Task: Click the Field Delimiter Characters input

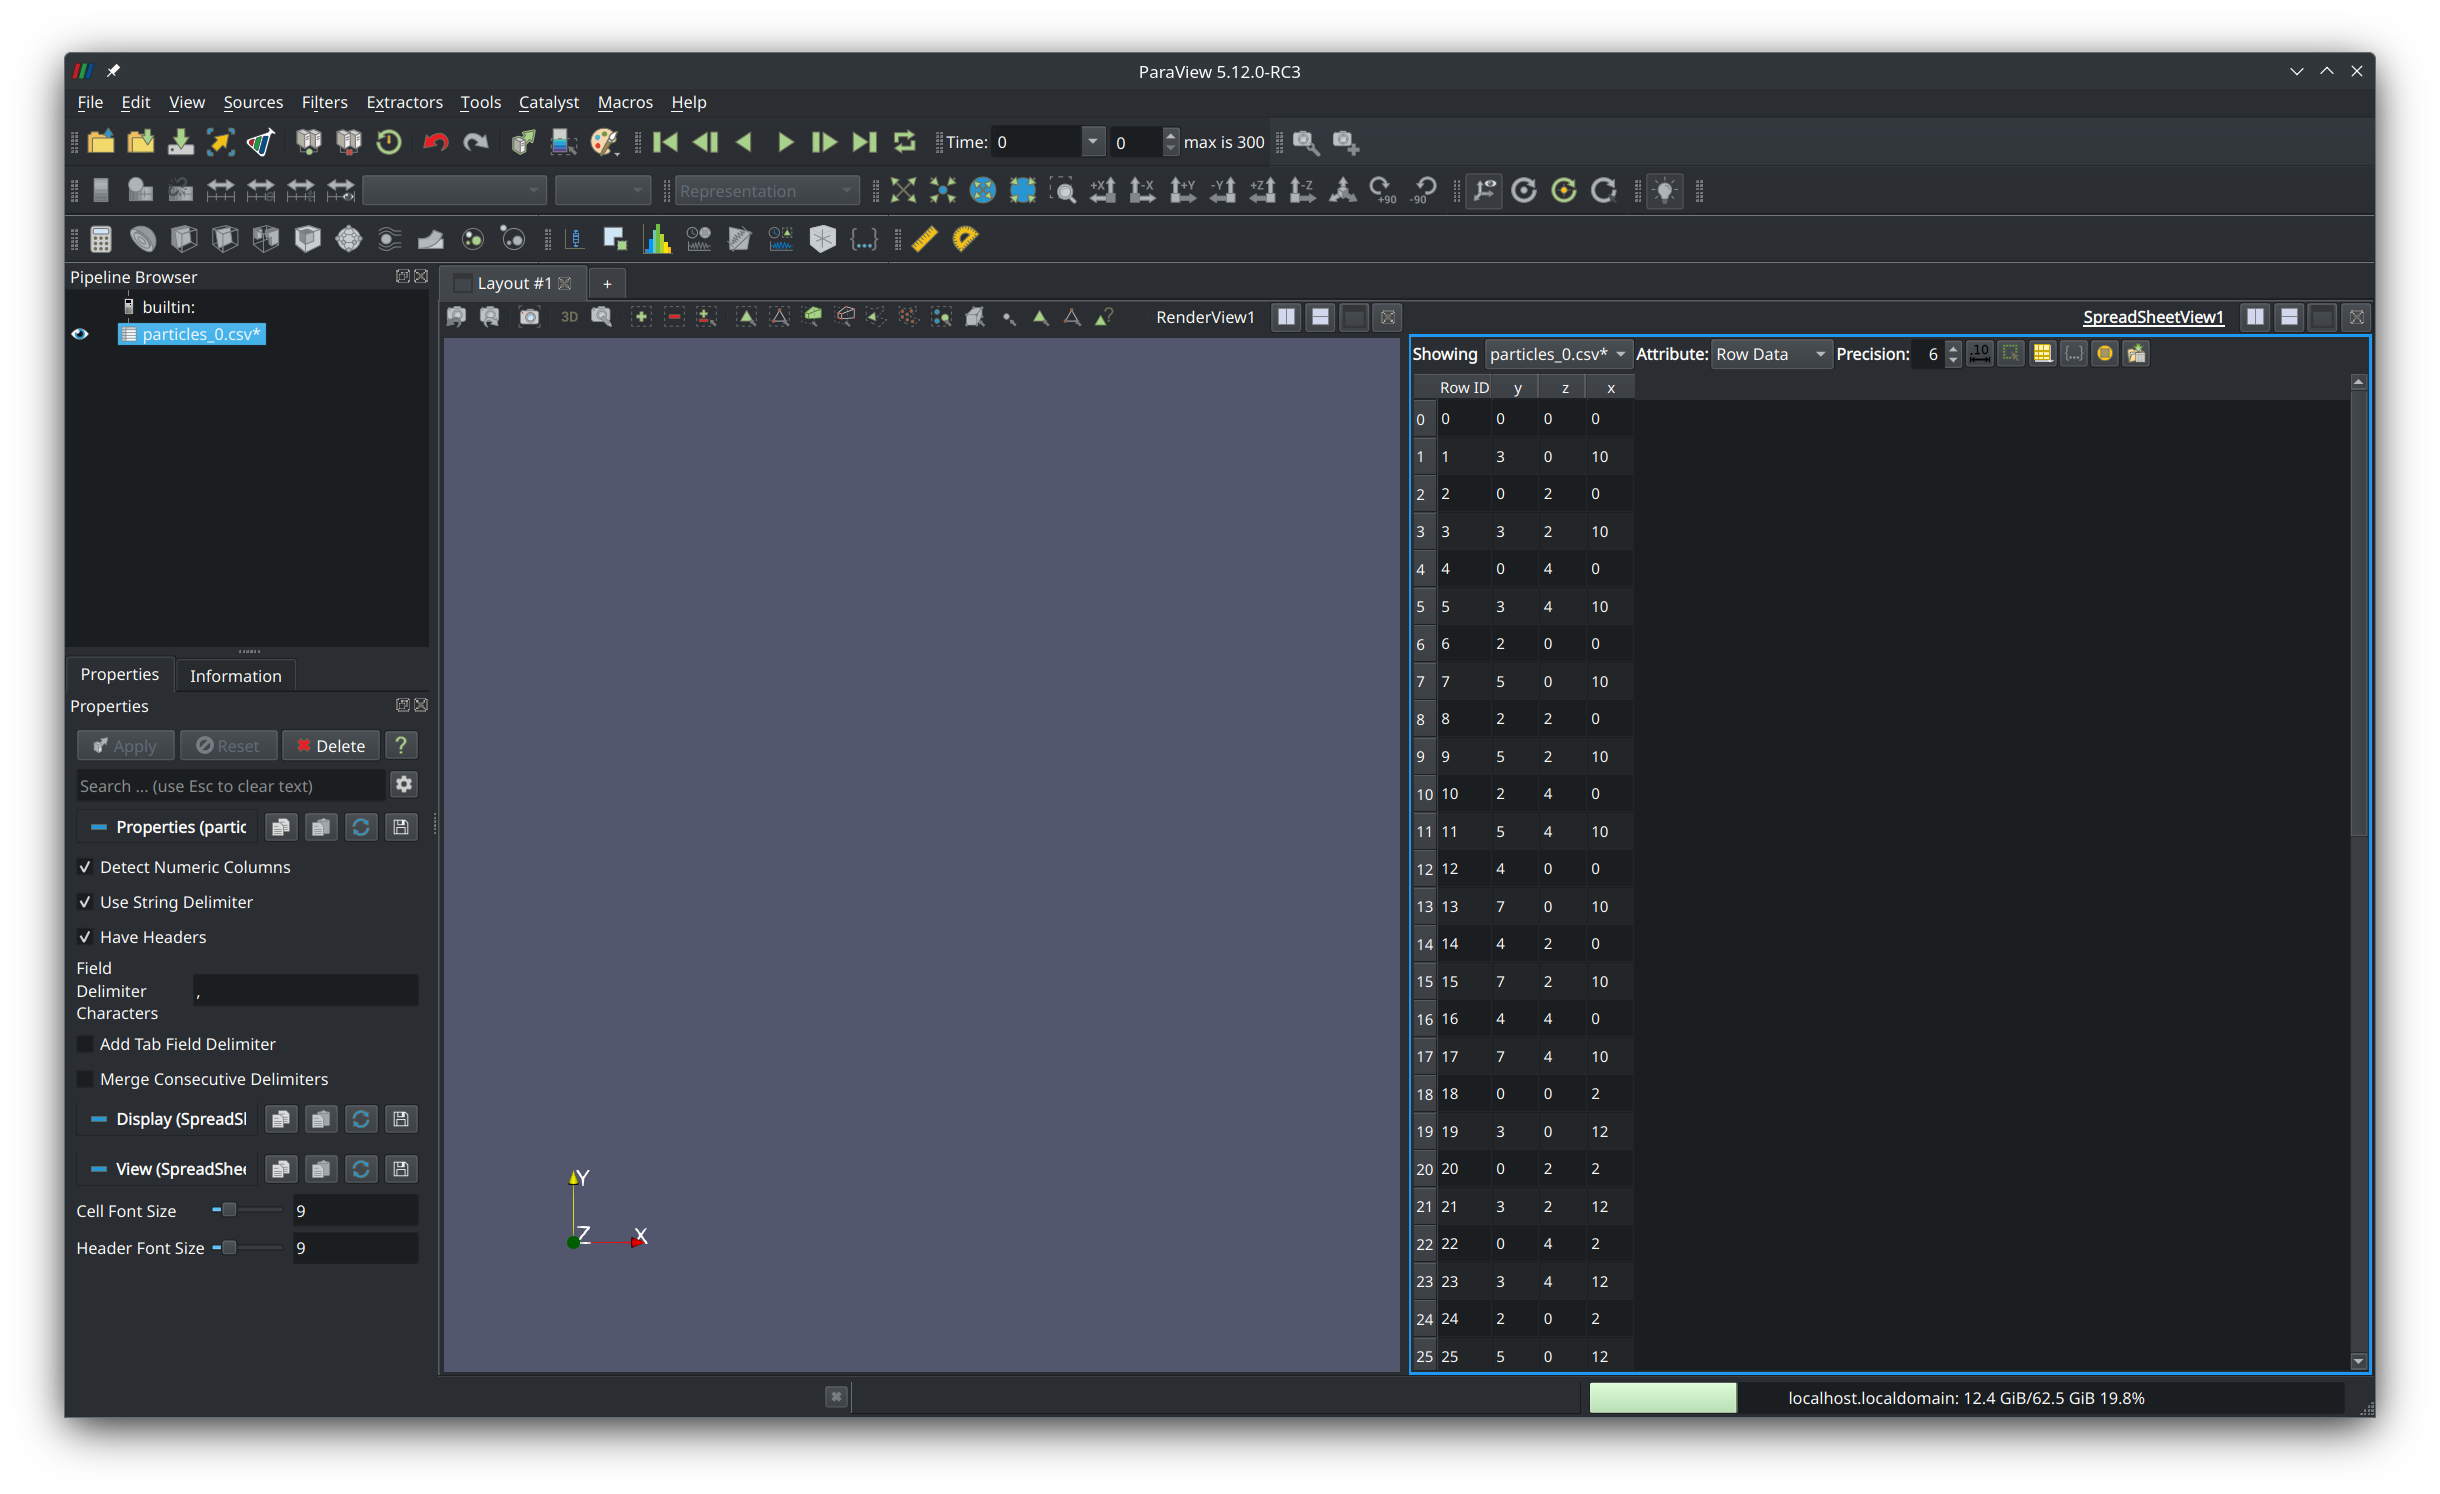Action: point(305,991)
